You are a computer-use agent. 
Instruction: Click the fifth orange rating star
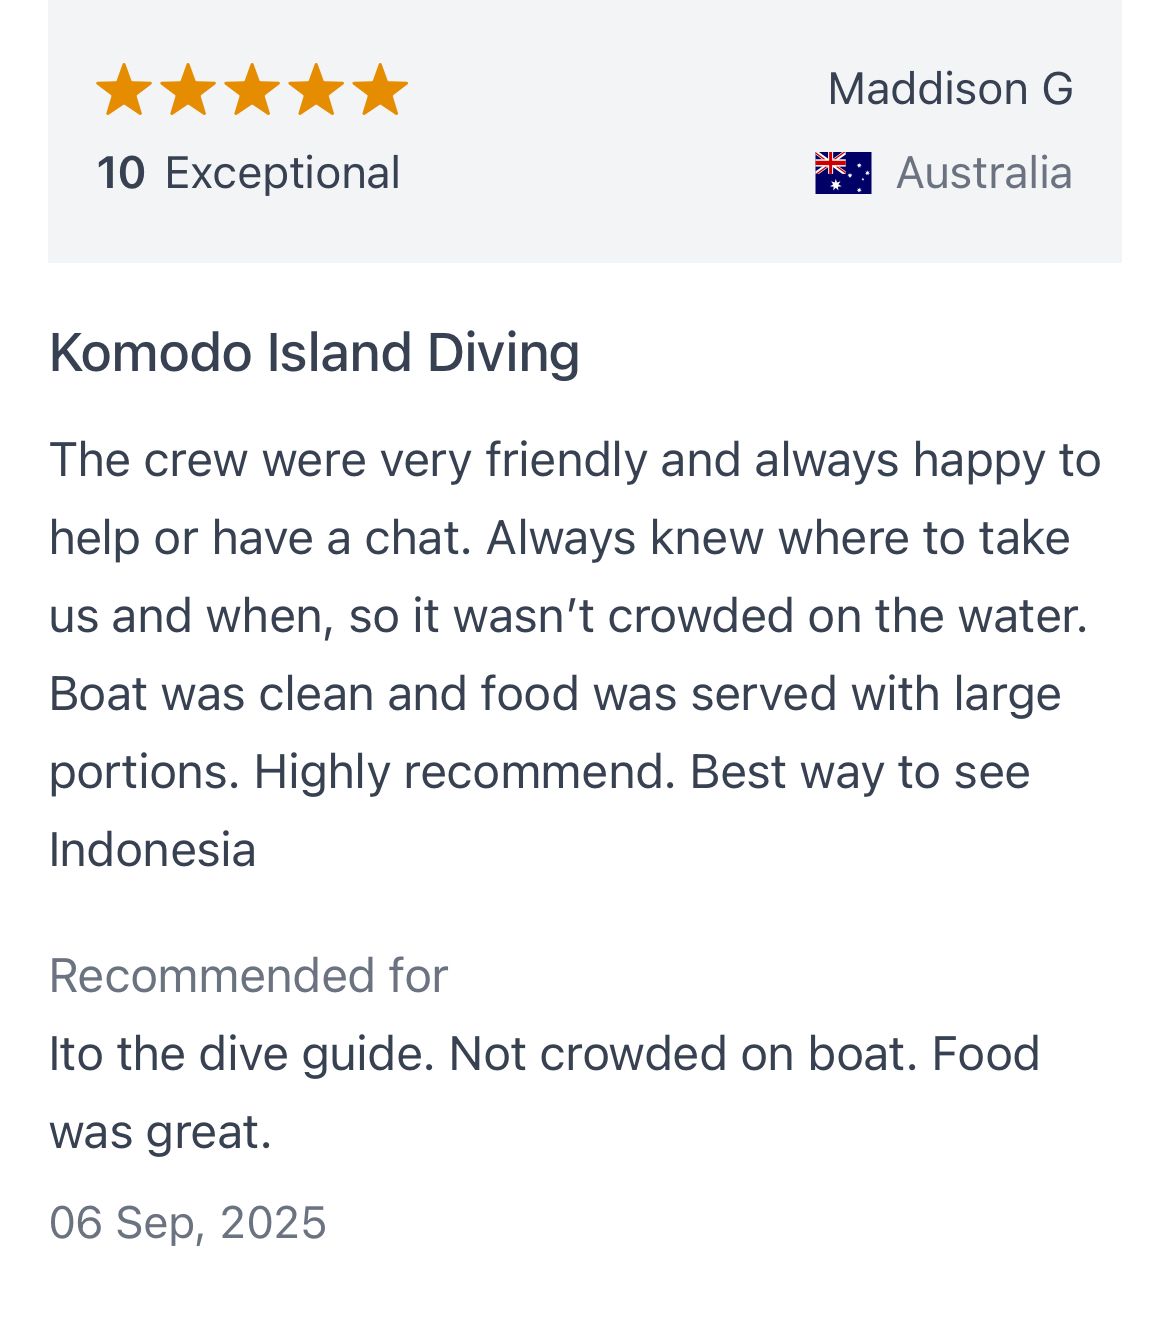click(380, 90)
